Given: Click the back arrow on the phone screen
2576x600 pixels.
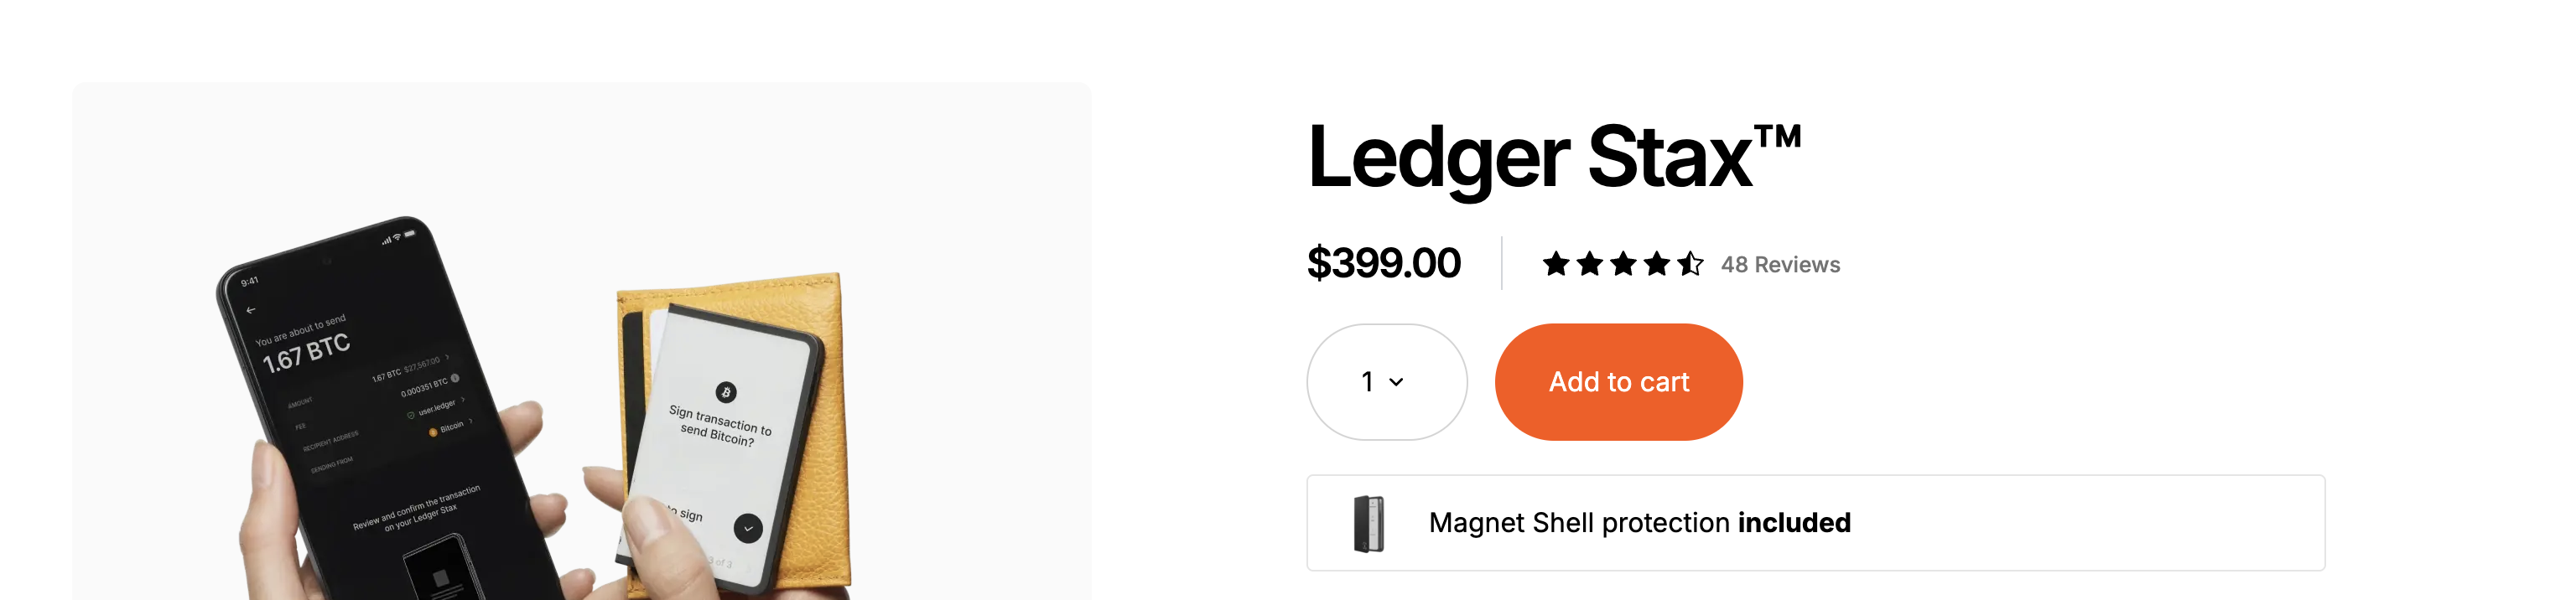Looking at the screenshot, I should [x=251, y=310].
